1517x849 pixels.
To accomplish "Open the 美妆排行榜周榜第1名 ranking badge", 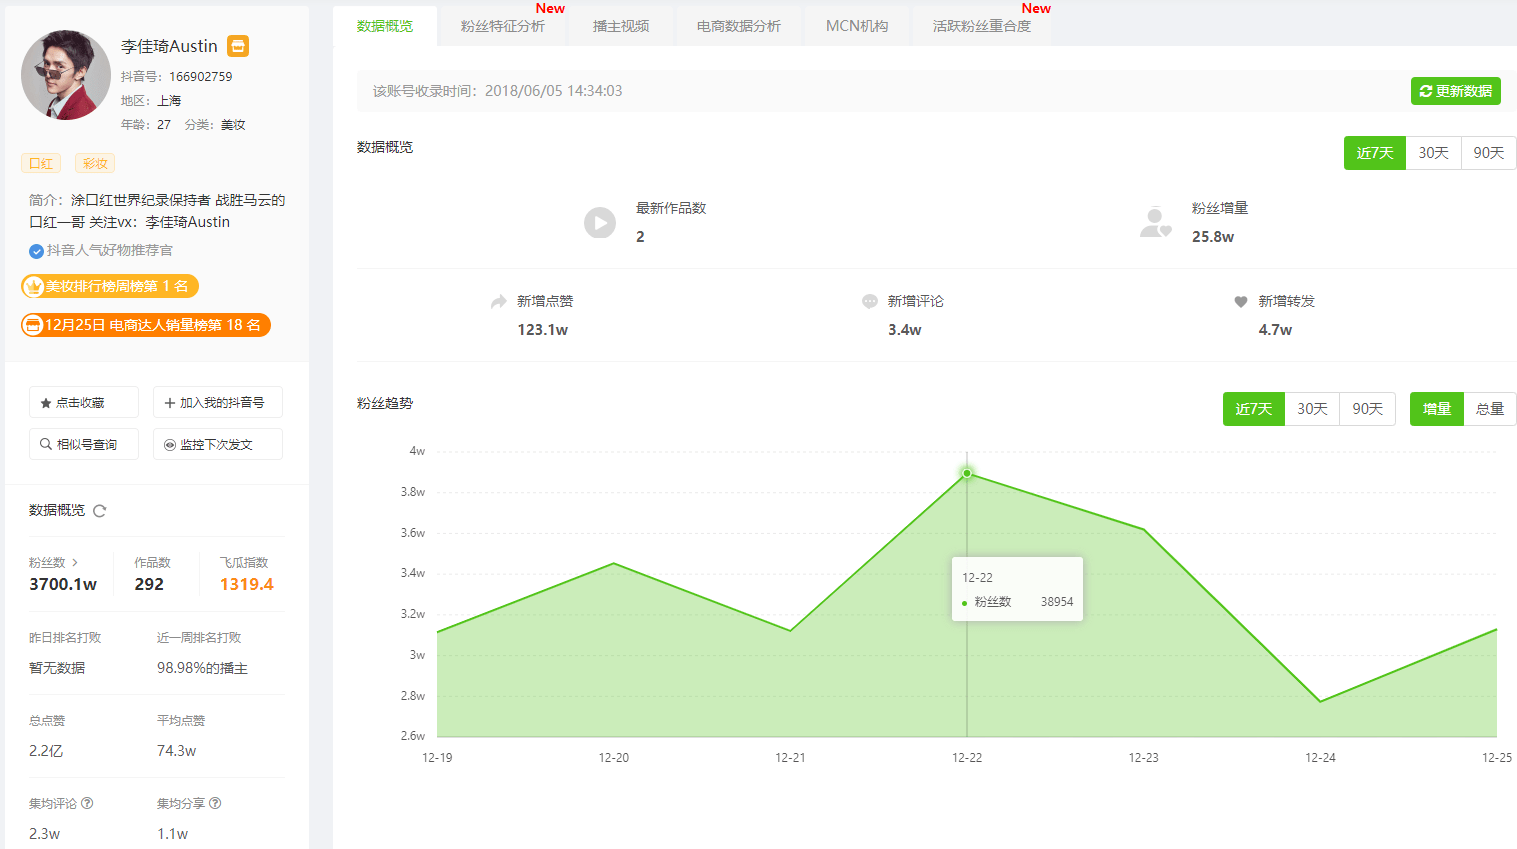I will click(x=110, y=286).
